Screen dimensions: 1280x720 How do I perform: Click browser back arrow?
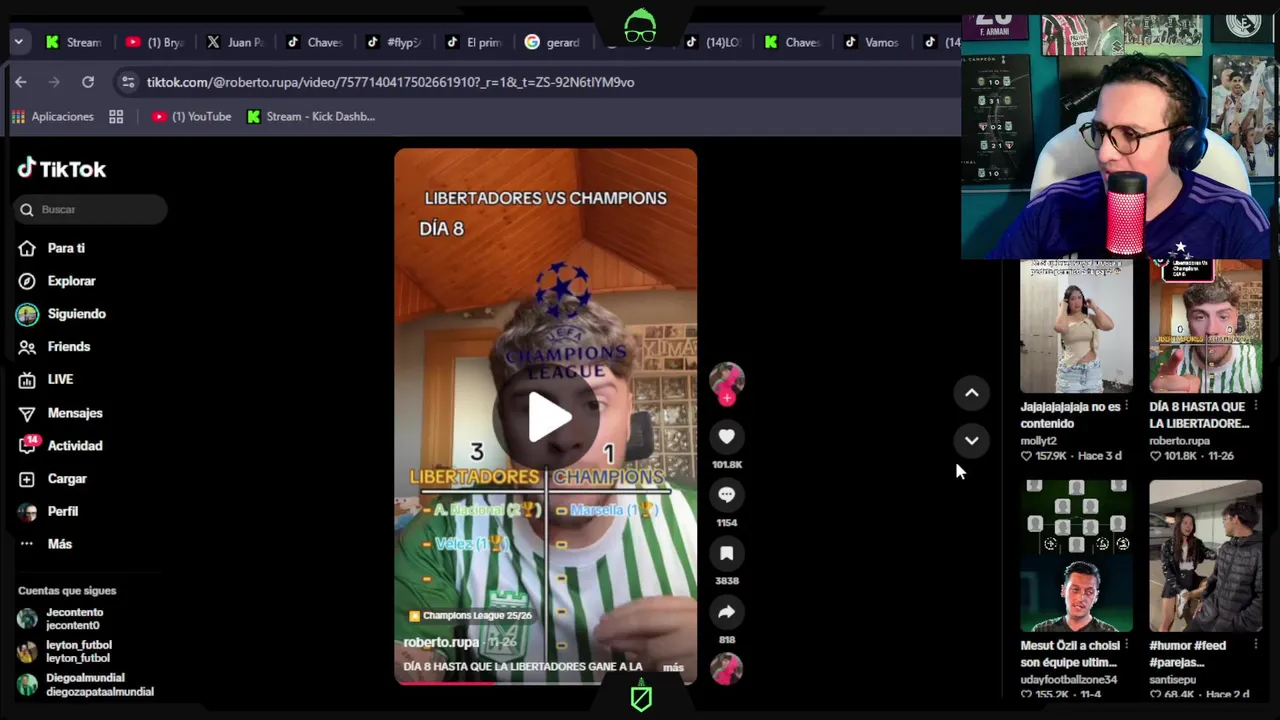(21, 82)
